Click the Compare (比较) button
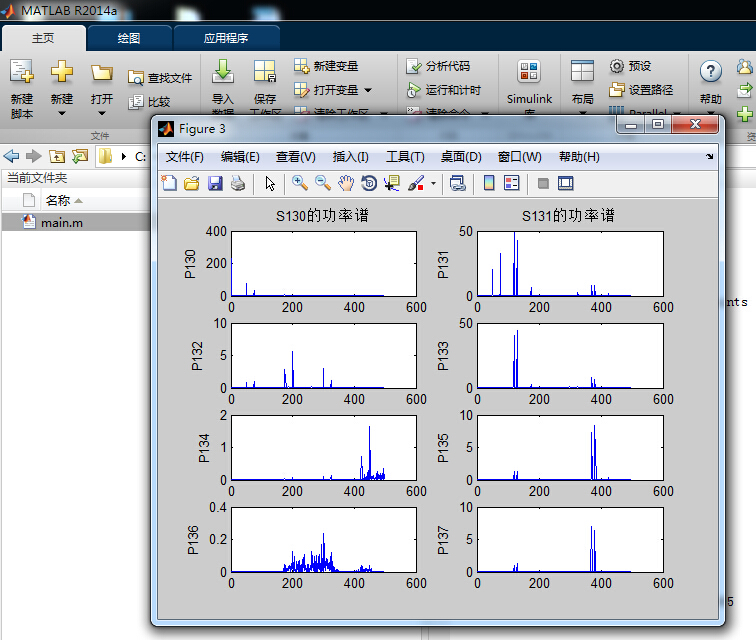This screenshot has width=756, height=640. [149, 102]
